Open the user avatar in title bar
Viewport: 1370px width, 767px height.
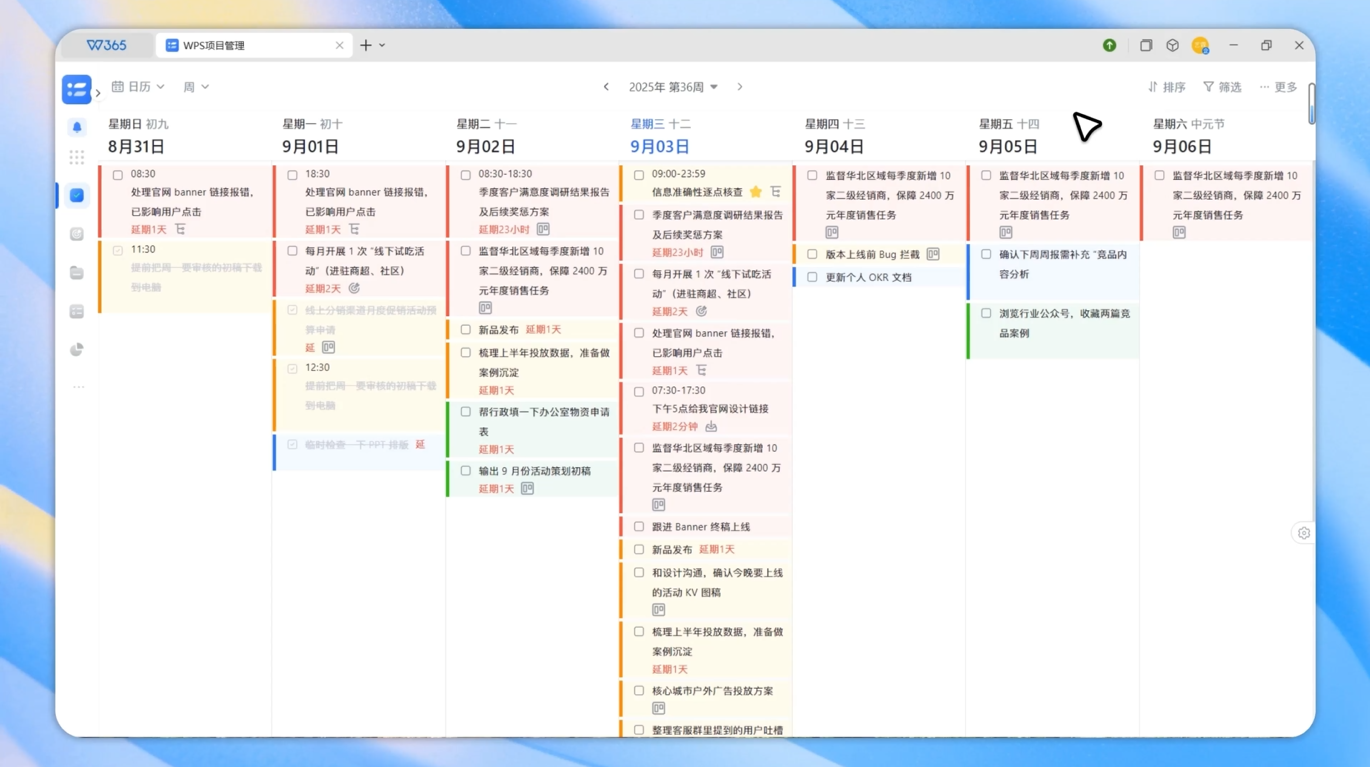[1200, 45]
